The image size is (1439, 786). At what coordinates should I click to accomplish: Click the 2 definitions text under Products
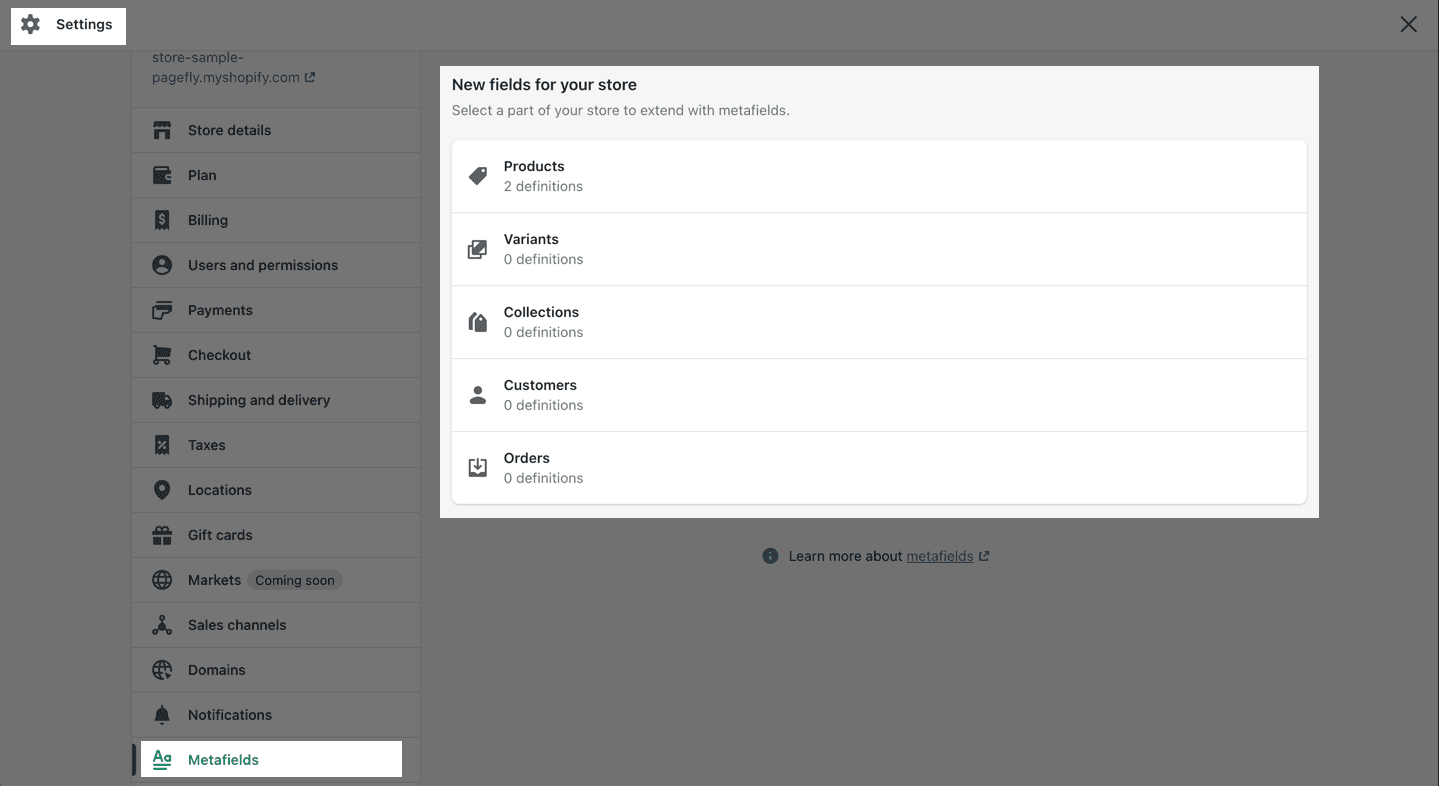[543, 186]
